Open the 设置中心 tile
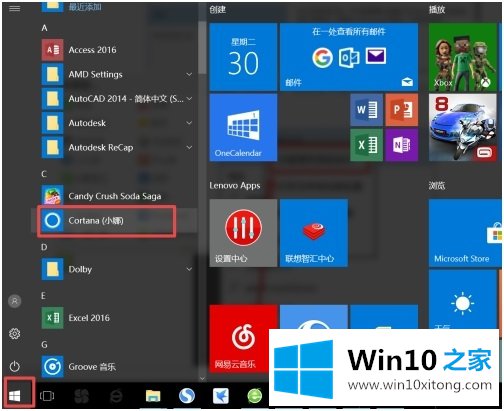Viewport: 504px width, 411px height. 243,233
